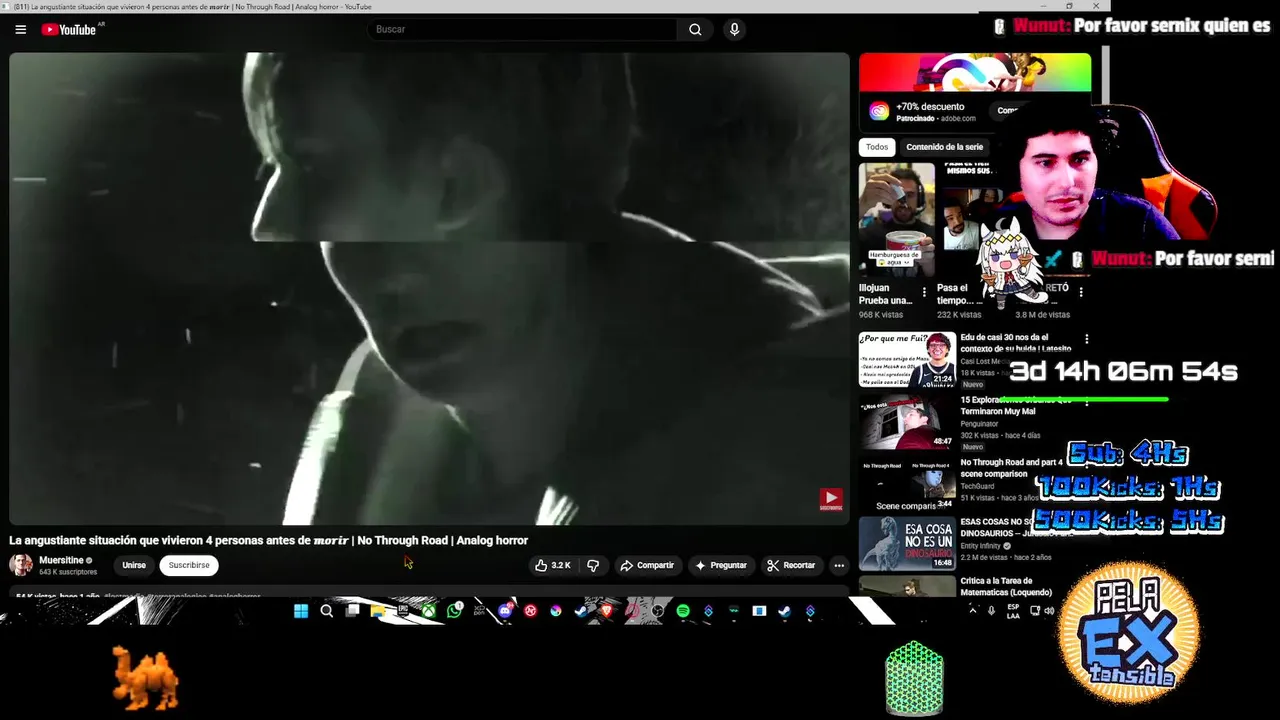Open the Xbox app in the taskbar
Viewport: 1280px width, 720px height.
pyautogui.click(x=429, y=611)
